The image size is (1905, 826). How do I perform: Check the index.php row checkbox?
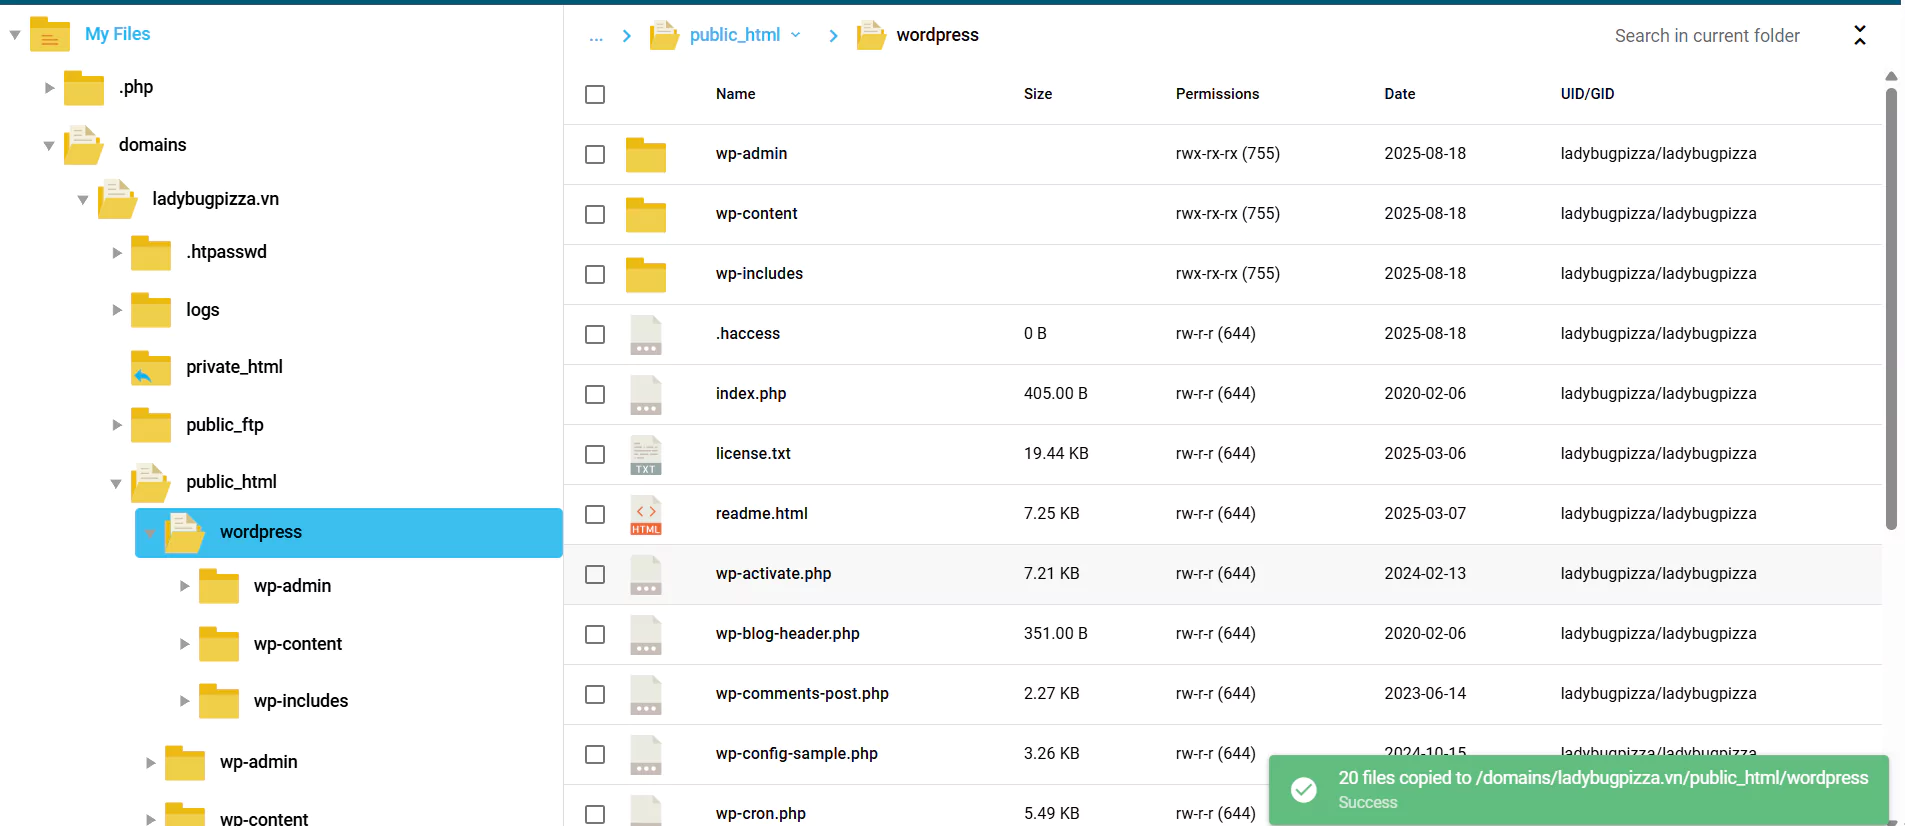(595, 394)
